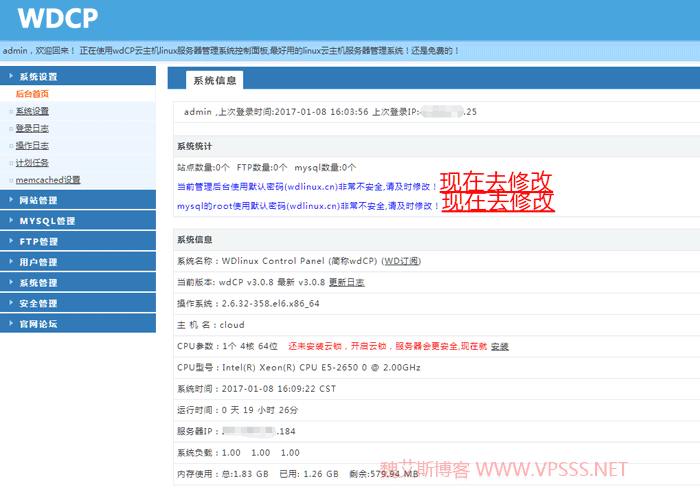
Task: Collapse the 系统设置 sidebar section header
Action: tap(38, 76)
